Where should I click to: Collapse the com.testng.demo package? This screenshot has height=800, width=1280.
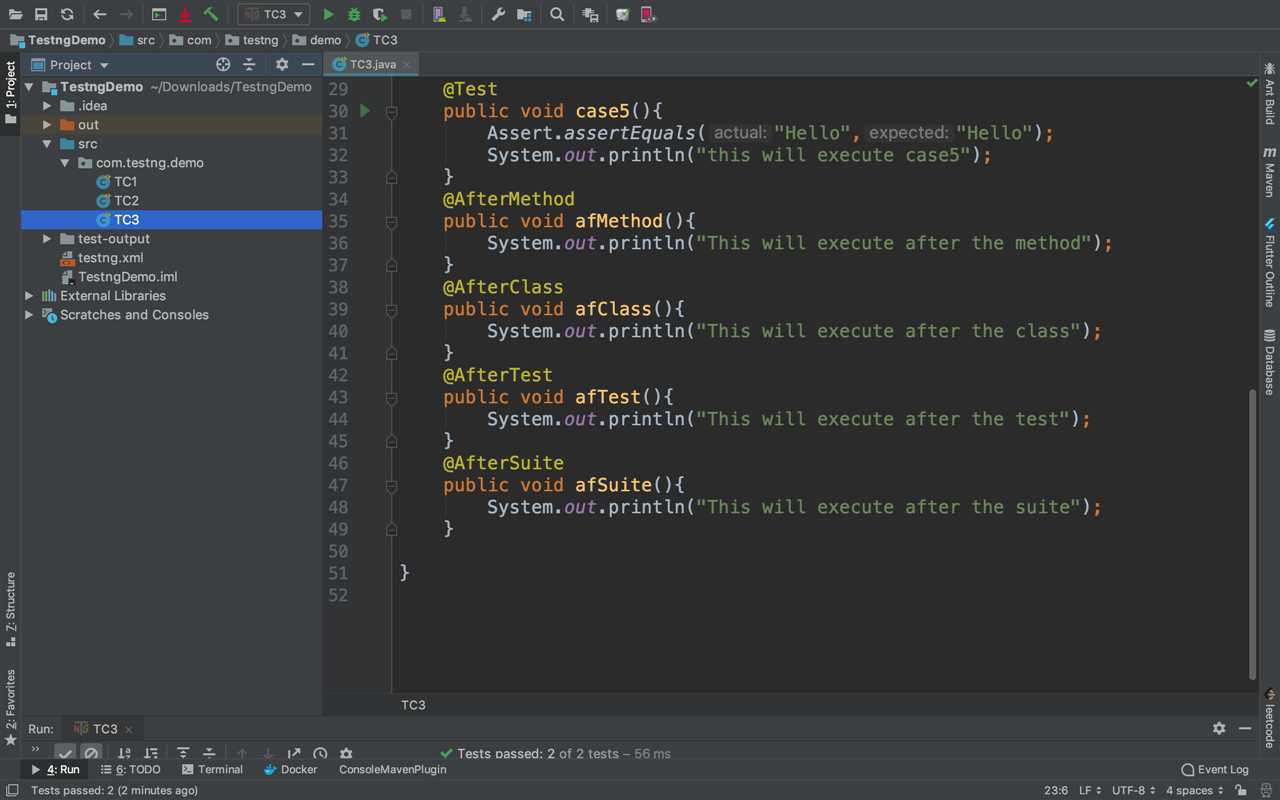(x=65, y=163)
